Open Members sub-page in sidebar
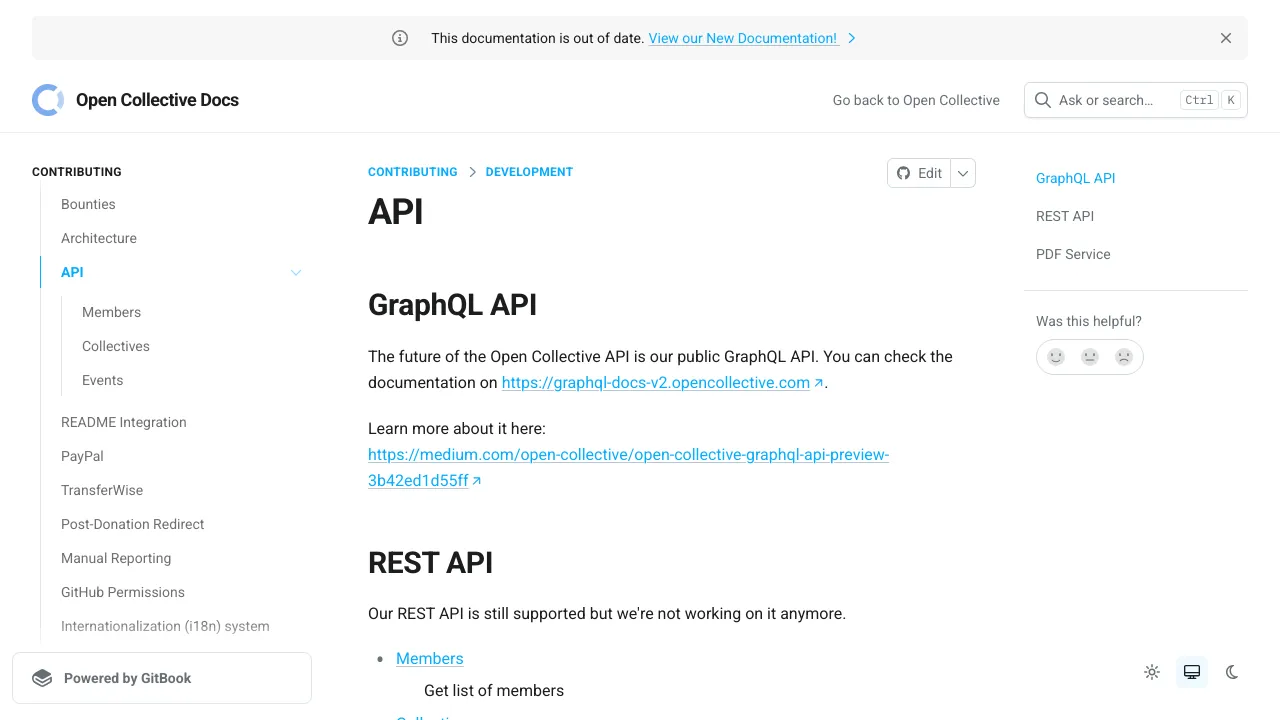 tap(111, 312)
